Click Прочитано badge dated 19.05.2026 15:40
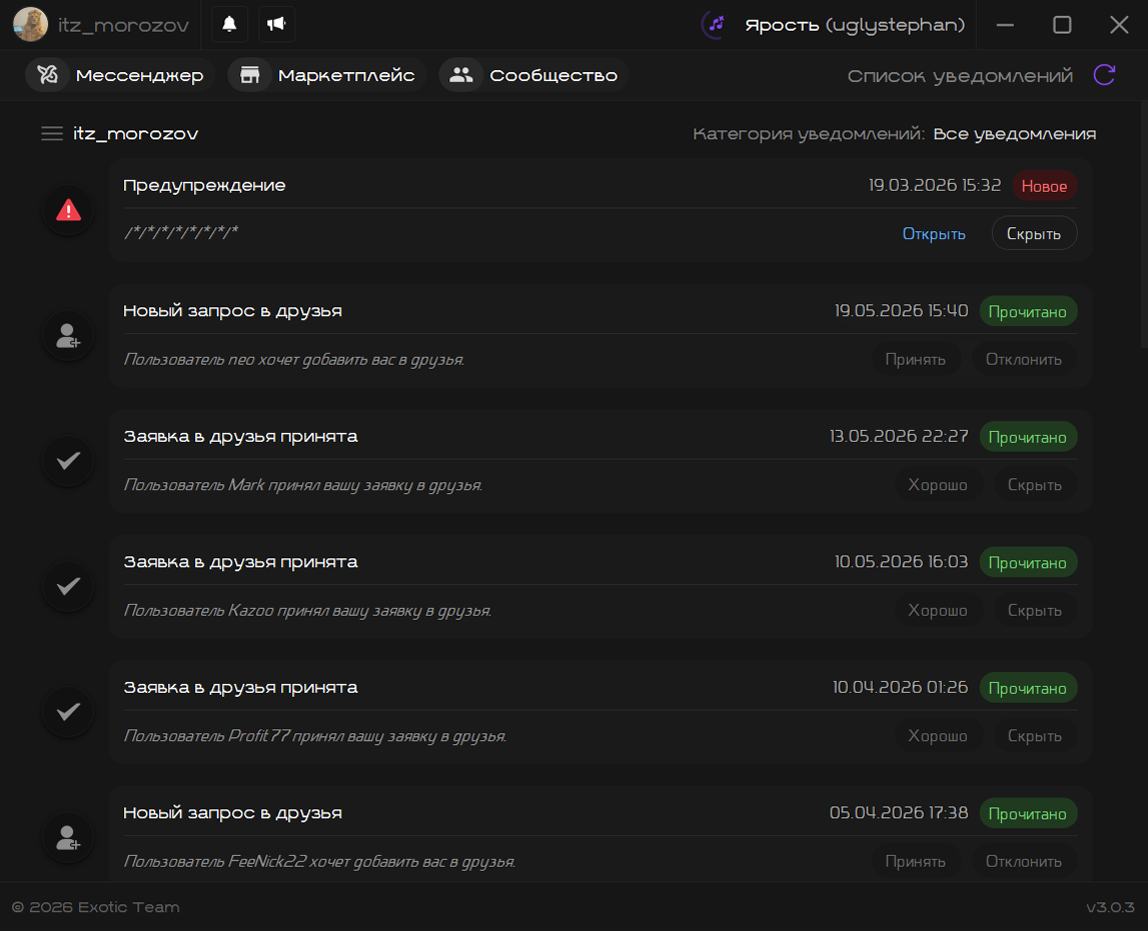The width and height of the screenshot is (1148, 931). [1028, 311]
